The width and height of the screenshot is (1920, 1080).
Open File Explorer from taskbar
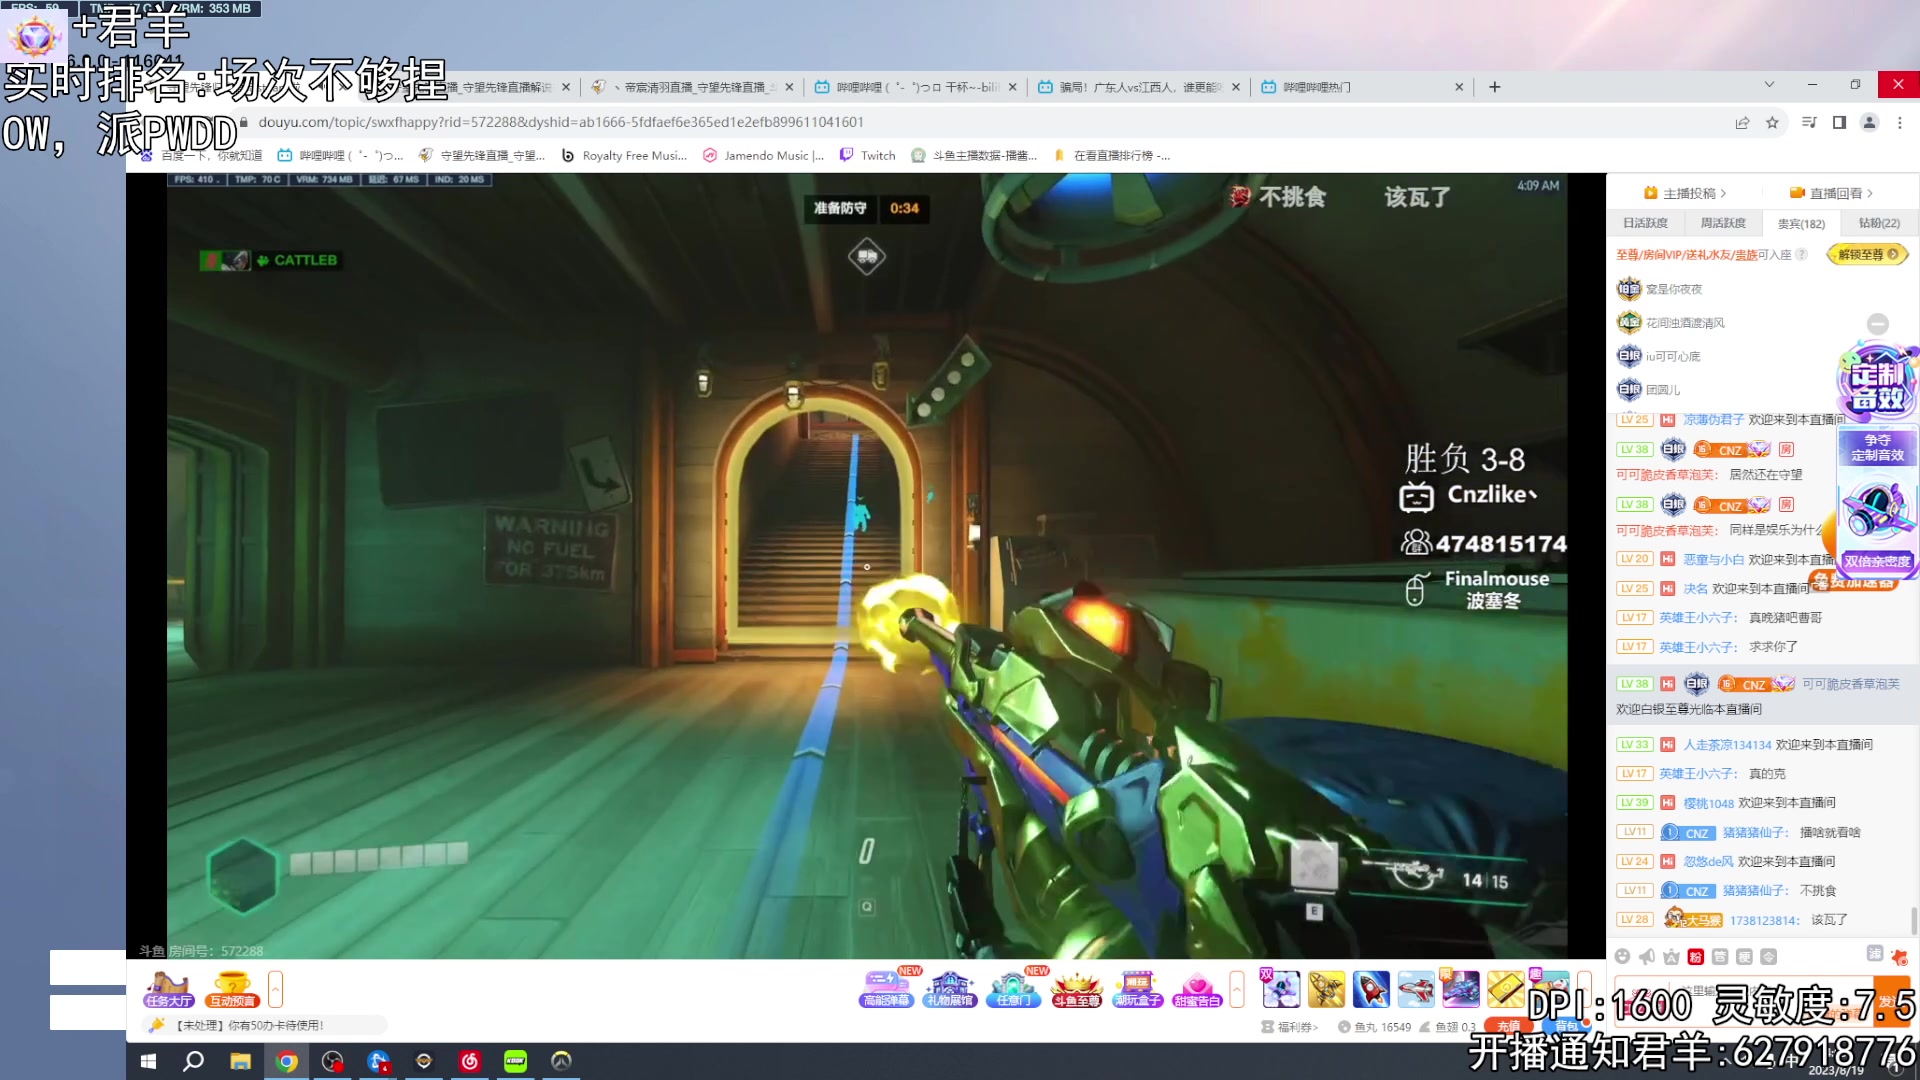point(240,1061)
